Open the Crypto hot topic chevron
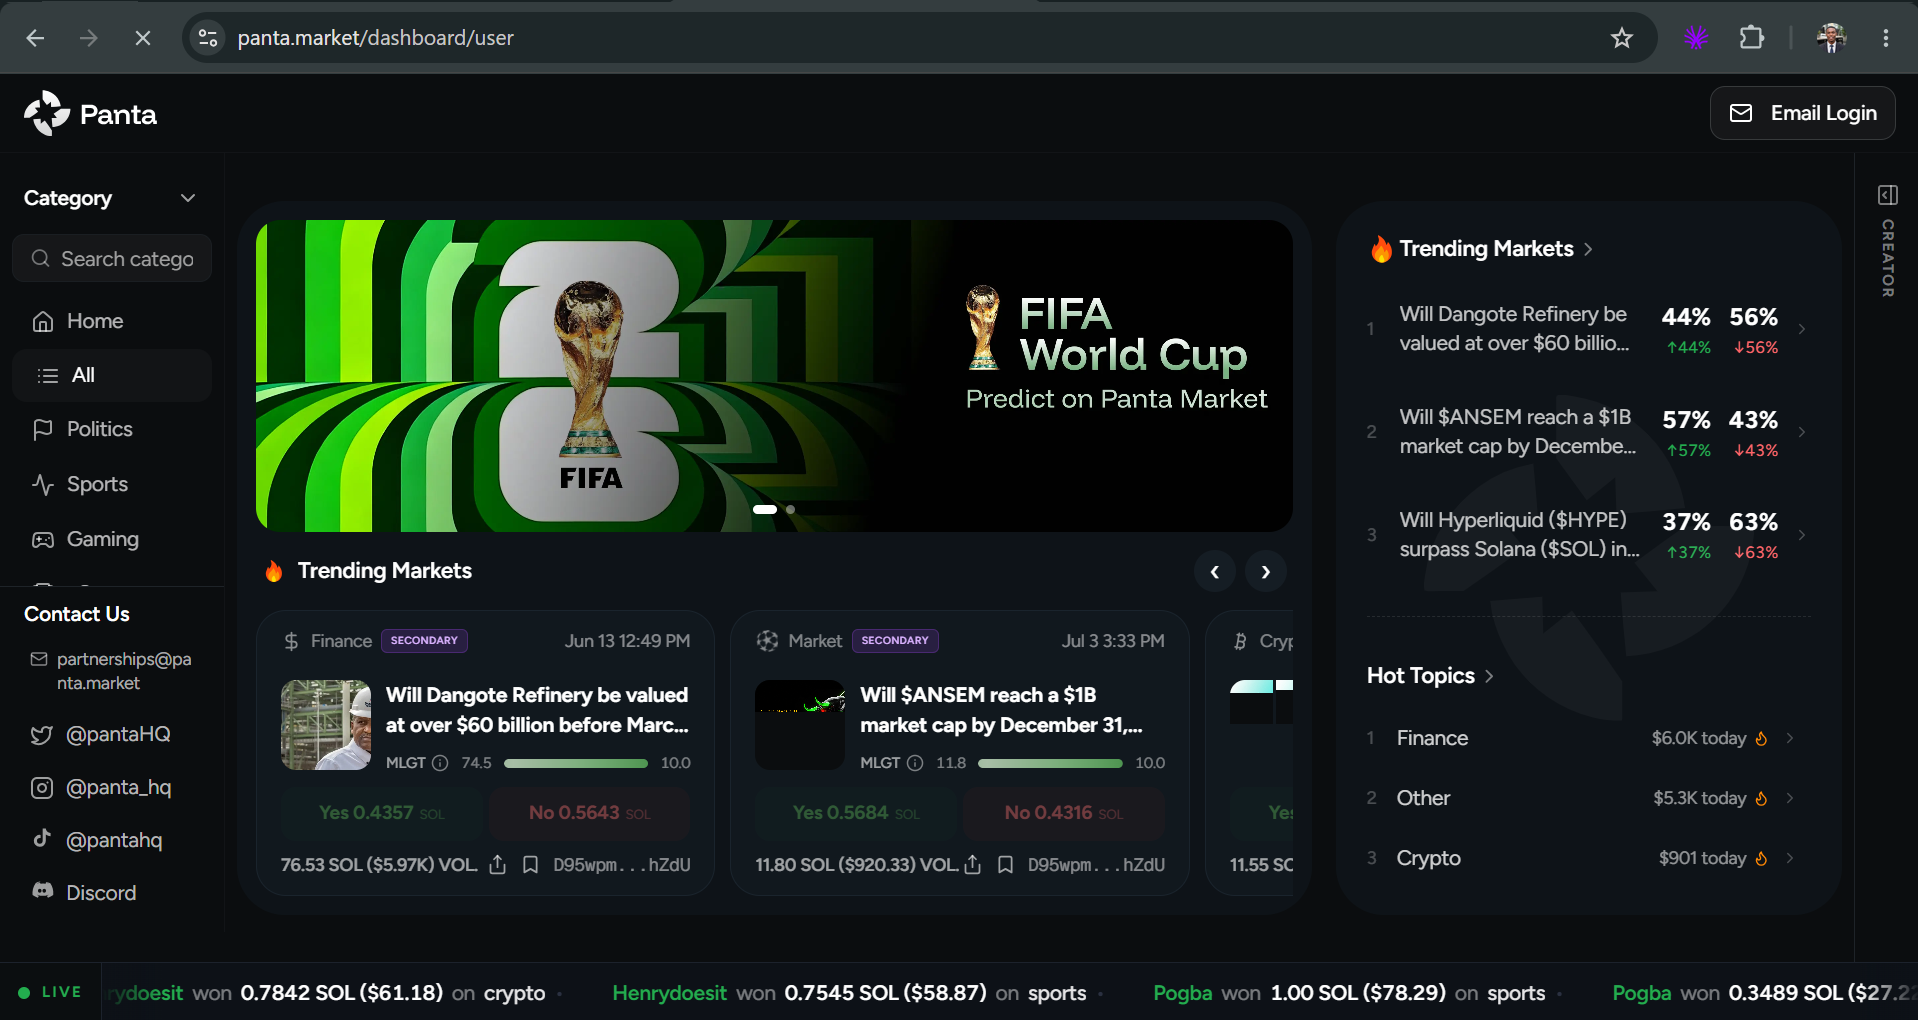Screen dimensions: 1918x1020 tap(1790, 858)
